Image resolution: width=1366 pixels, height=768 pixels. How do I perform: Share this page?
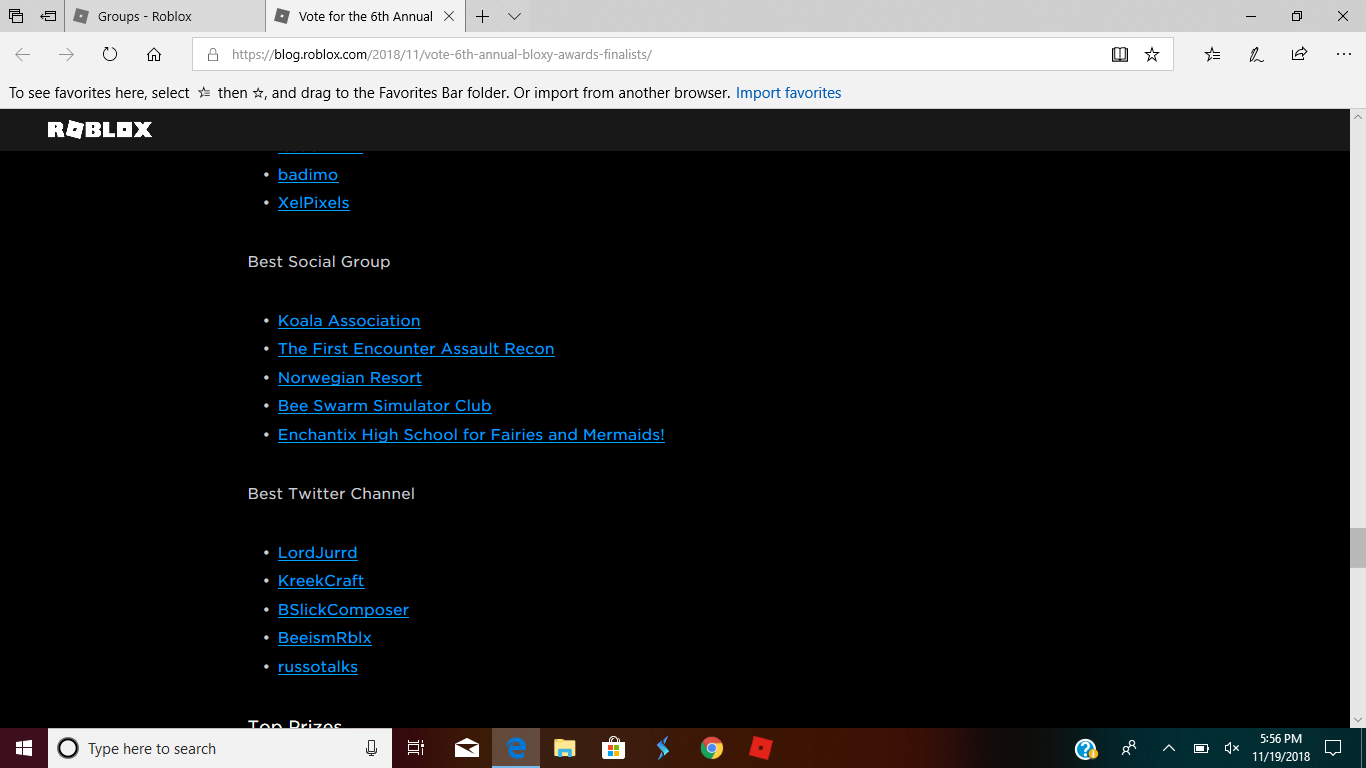coord(1299,55)
